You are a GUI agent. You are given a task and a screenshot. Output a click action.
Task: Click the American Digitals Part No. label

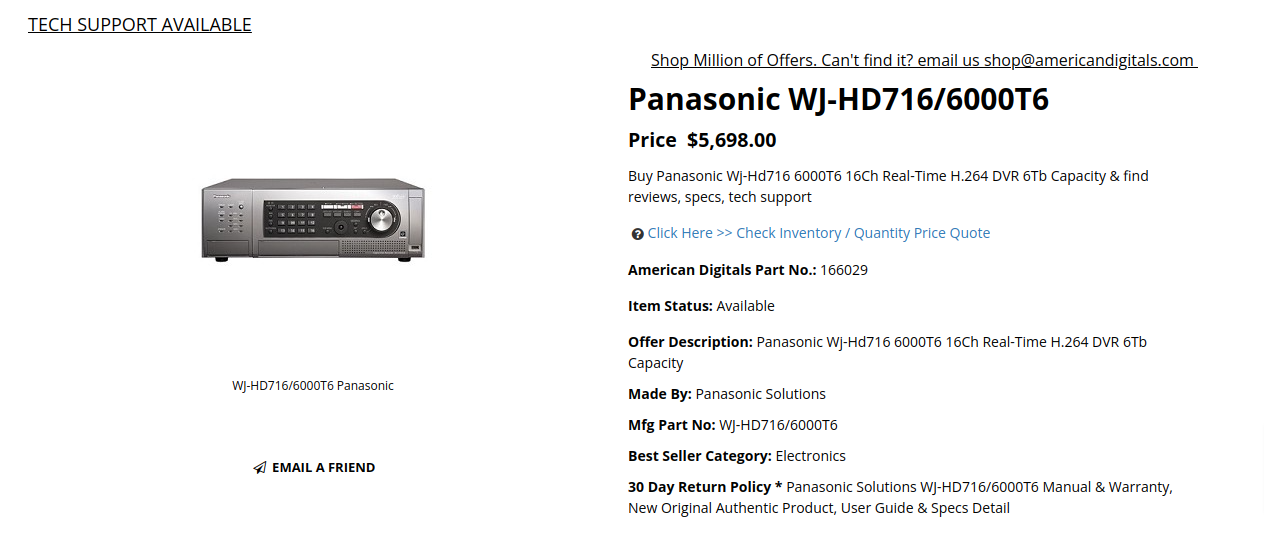tap(722, 270)
